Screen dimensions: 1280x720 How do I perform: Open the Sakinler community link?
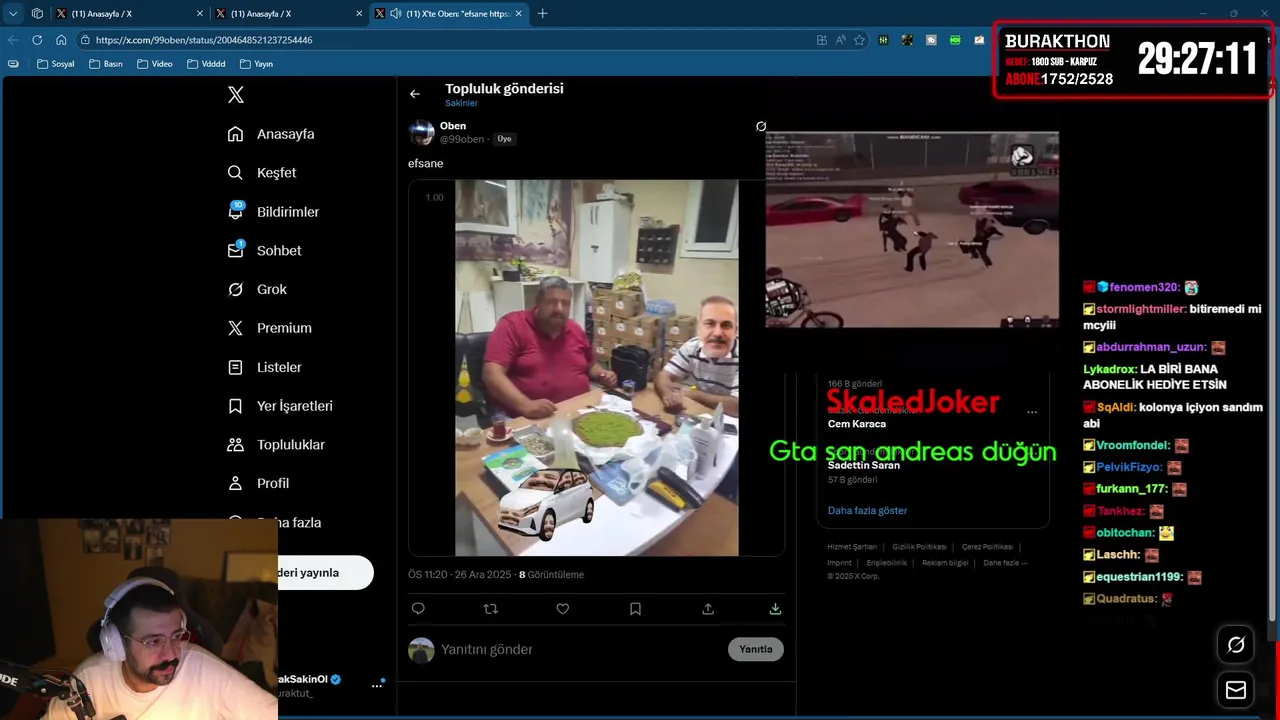pyautogui.click(x=461, y=103)
